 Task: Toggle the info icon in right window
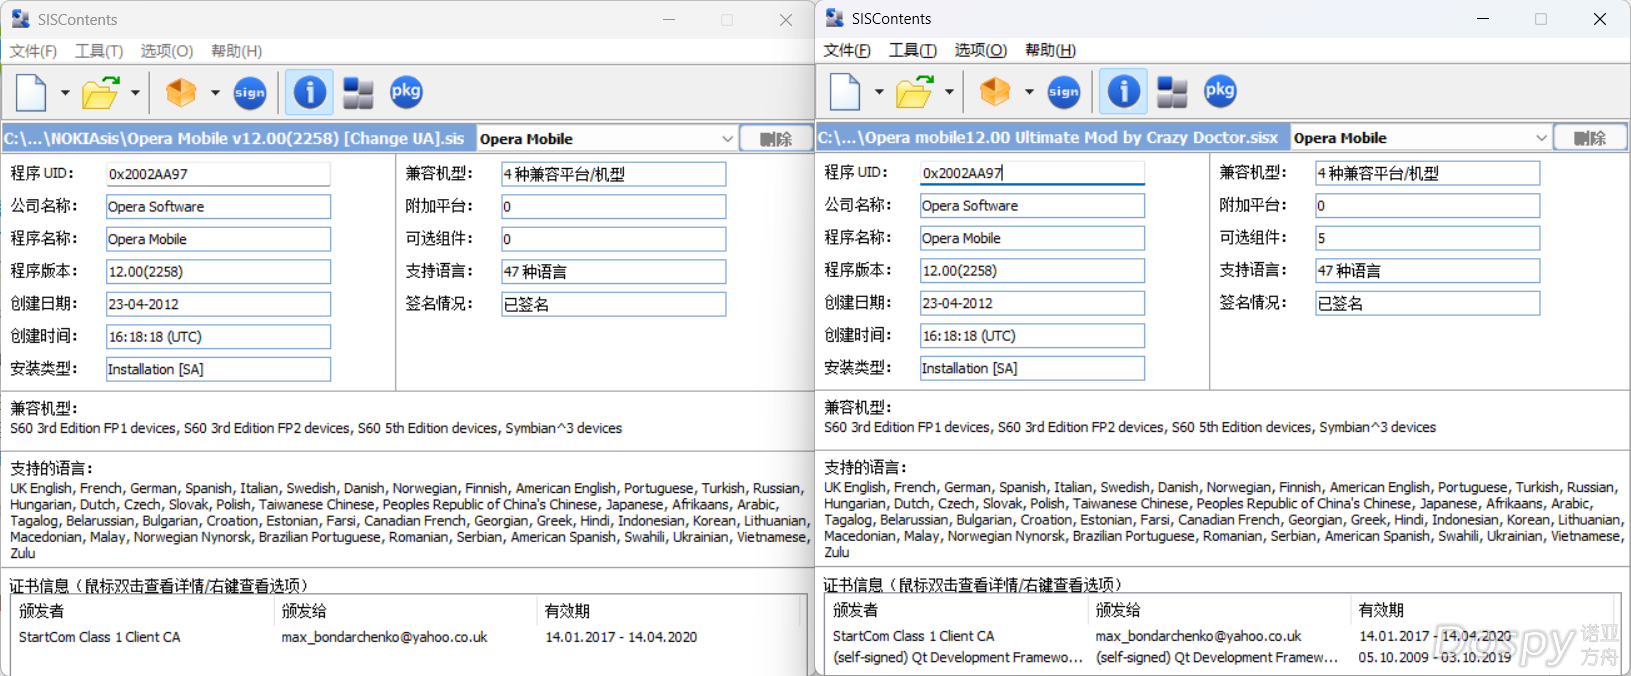point(1123,92)
